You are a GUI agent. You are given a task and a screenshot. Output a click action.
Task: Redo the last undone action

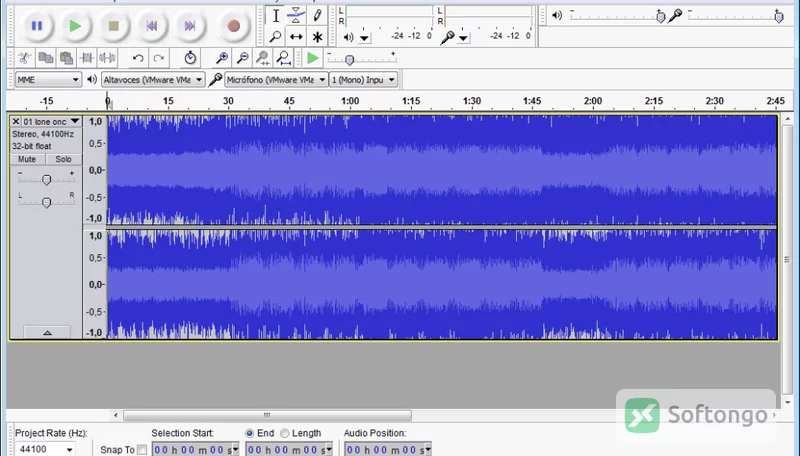pyautogui.click(x=159, y=58)
